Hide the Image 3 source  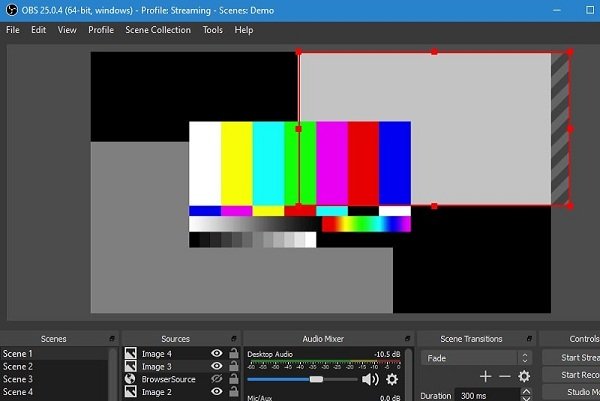click(x=217, y=366)
